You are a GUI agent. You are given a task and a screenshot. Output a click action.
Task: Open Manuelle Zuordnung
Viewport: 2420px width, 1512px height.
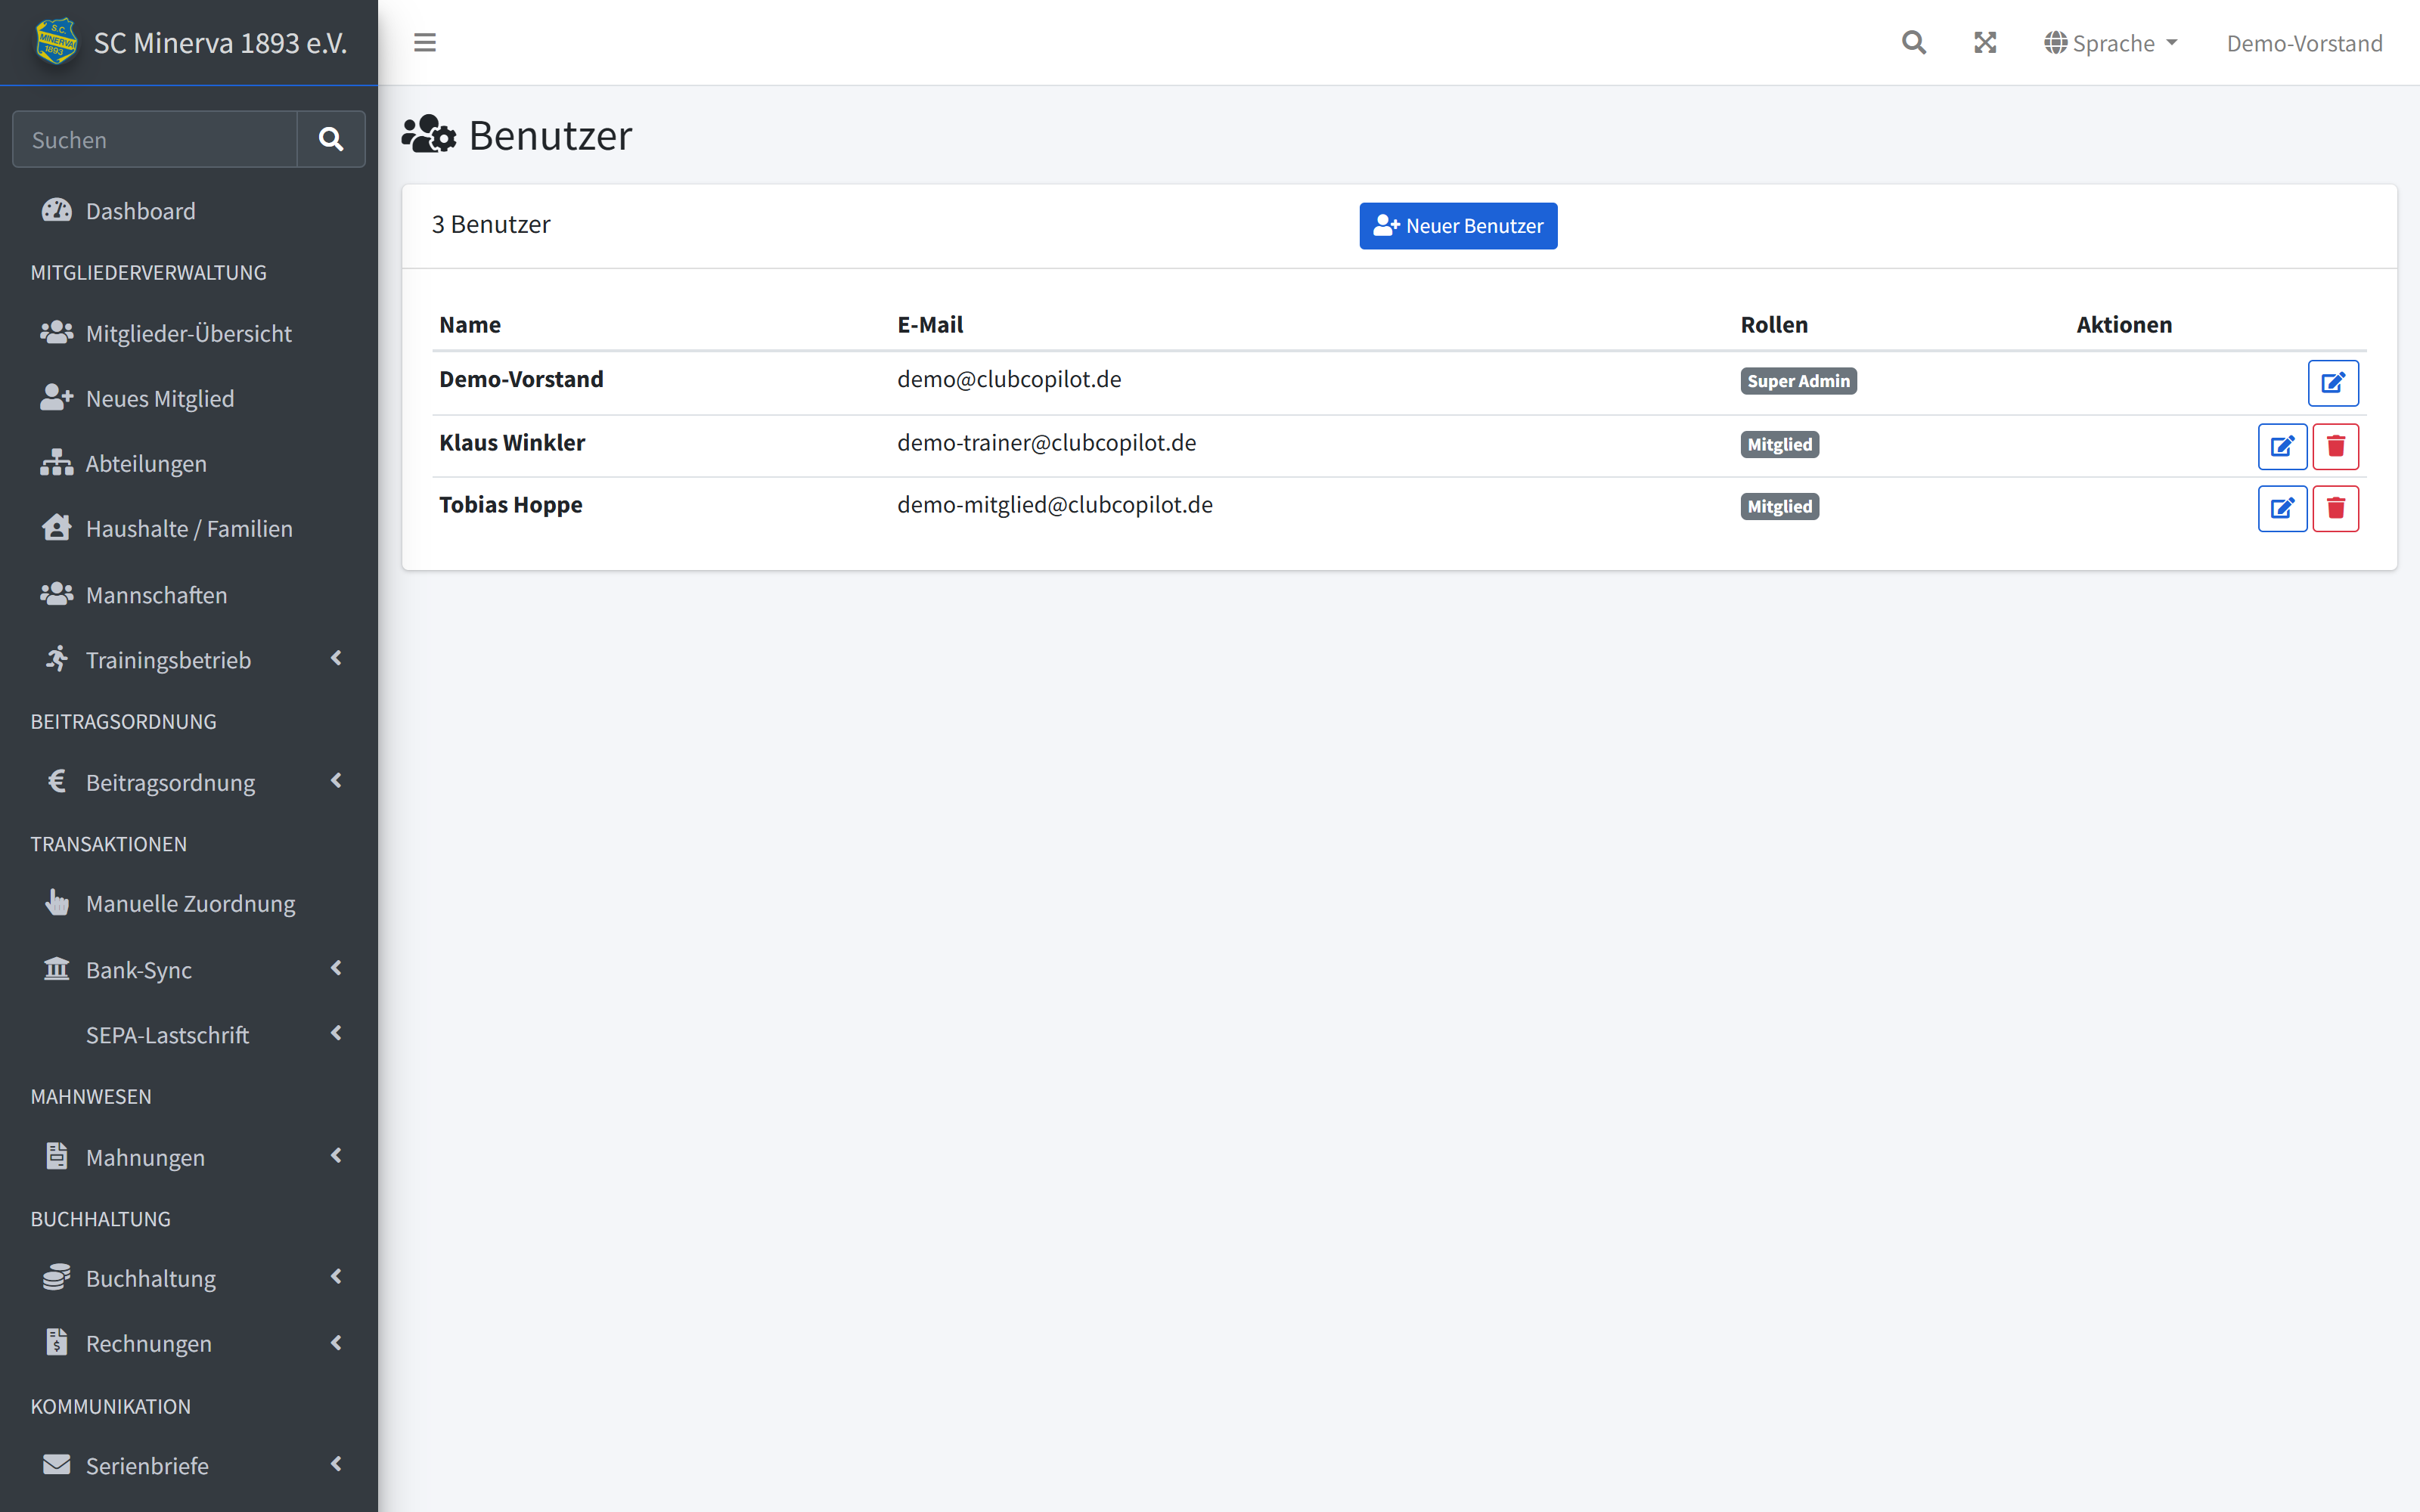pyautogui.click(x=189, y=903)
